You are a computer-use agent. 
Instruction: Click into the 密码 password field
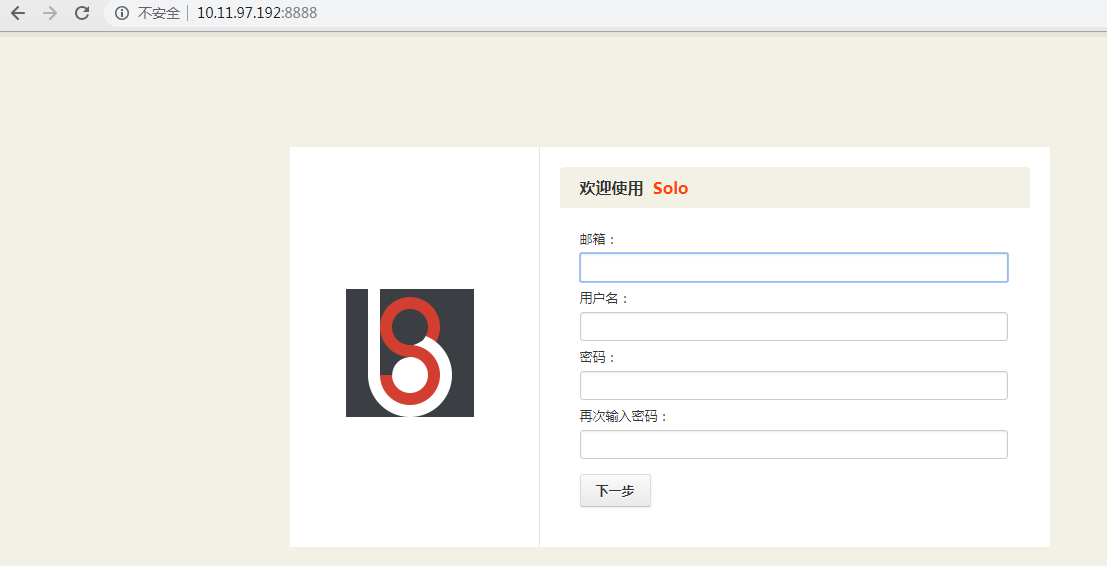(x=794, y=385)
